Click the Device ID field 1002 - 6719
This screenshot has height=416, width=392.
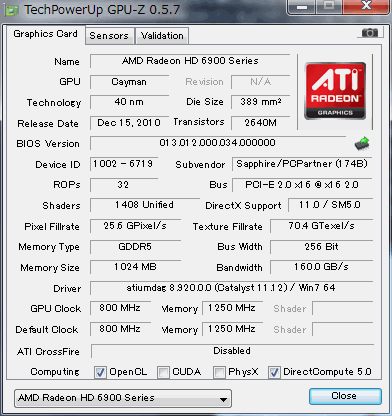[124, 164]
